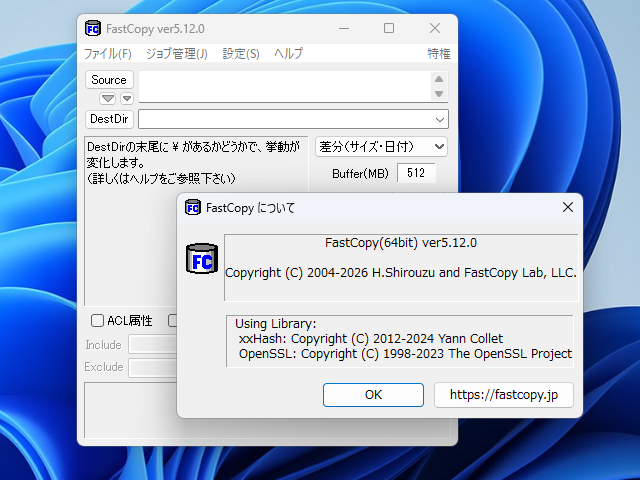Click the Source field scroll up arrow
The width and height of the screenshot is (640, 480).
coord(439,79)
